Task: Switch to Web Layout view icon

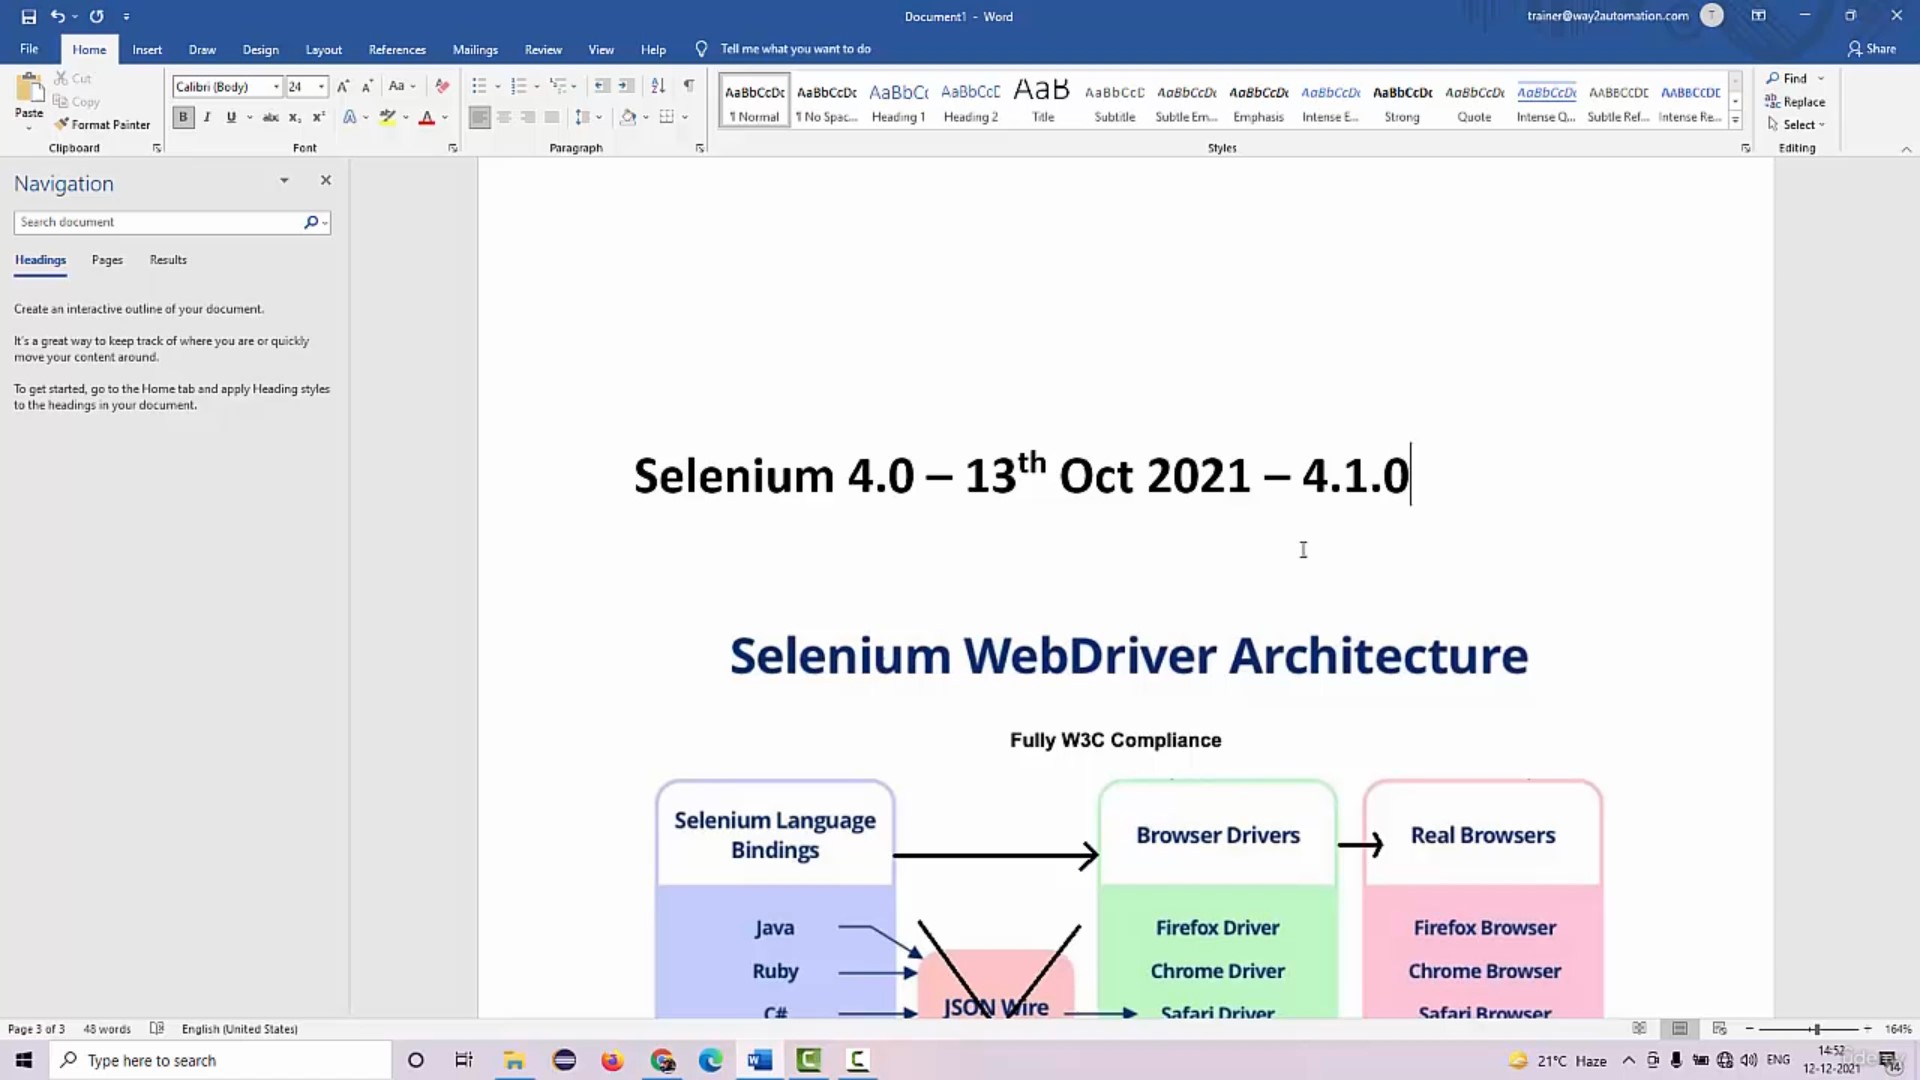Action: tap(1719, 1028)
